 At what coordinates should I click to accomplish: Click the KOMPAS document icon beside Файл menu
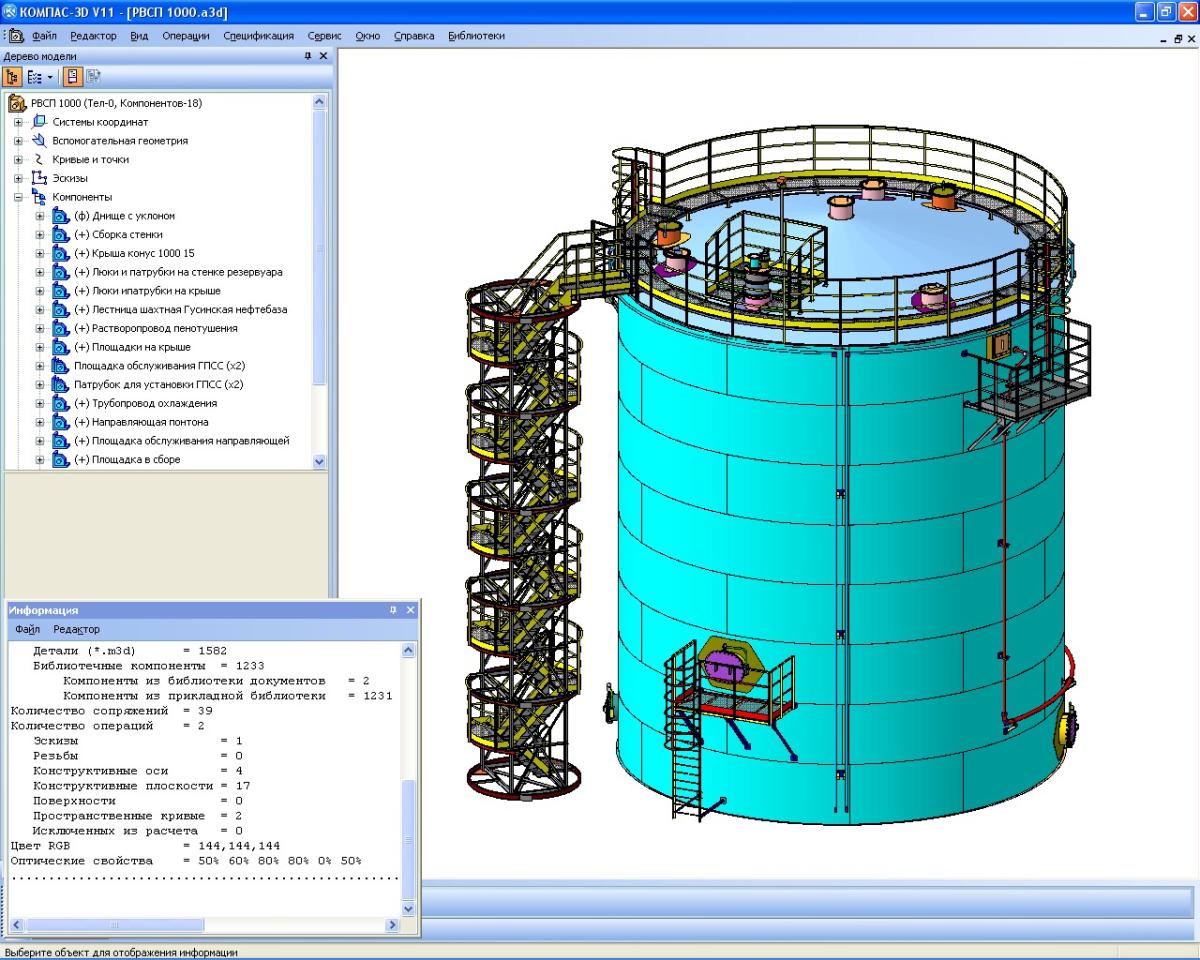(x=16, y=36)
